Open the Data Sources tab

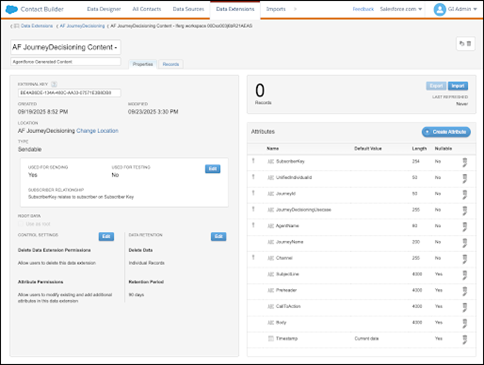(188, 9)
